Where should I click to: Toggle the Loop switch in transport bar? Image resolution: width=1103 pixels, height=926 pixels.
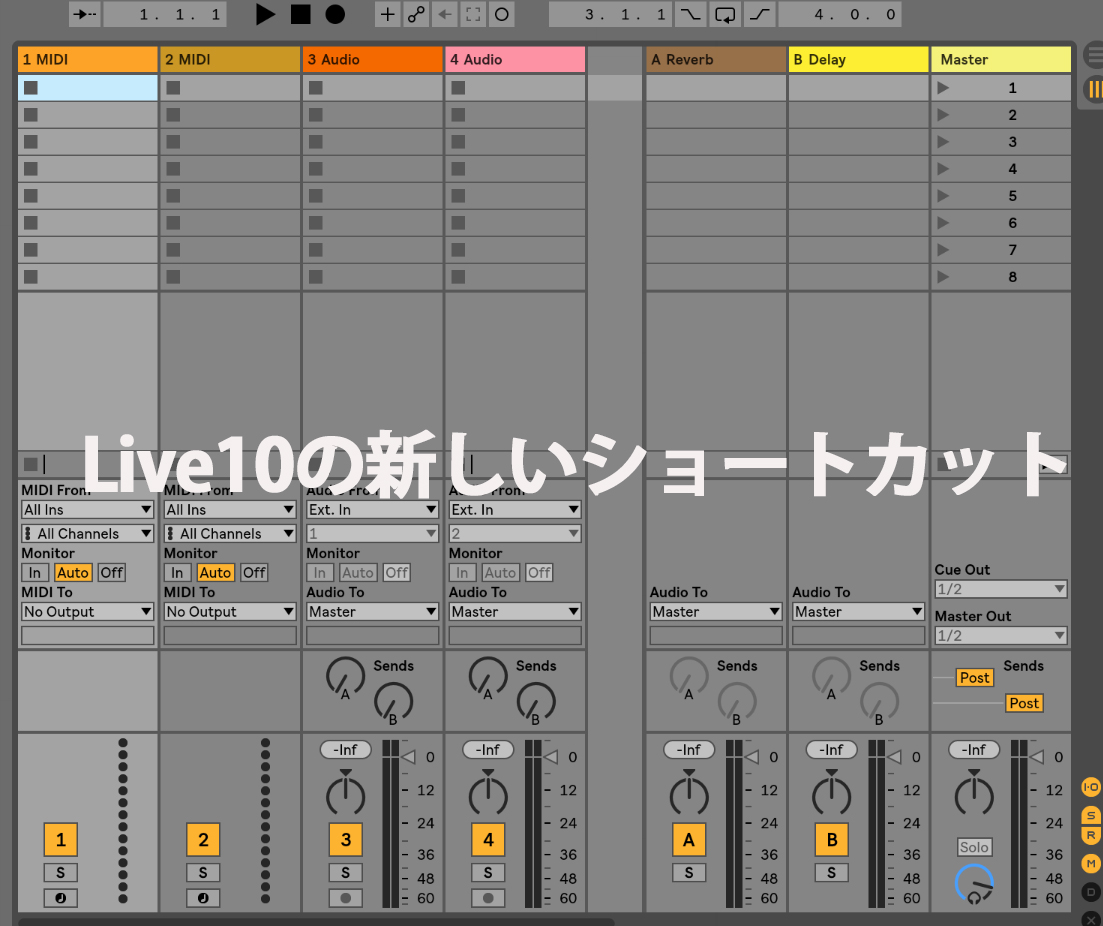pyautogui.click(x=725, y=15)
